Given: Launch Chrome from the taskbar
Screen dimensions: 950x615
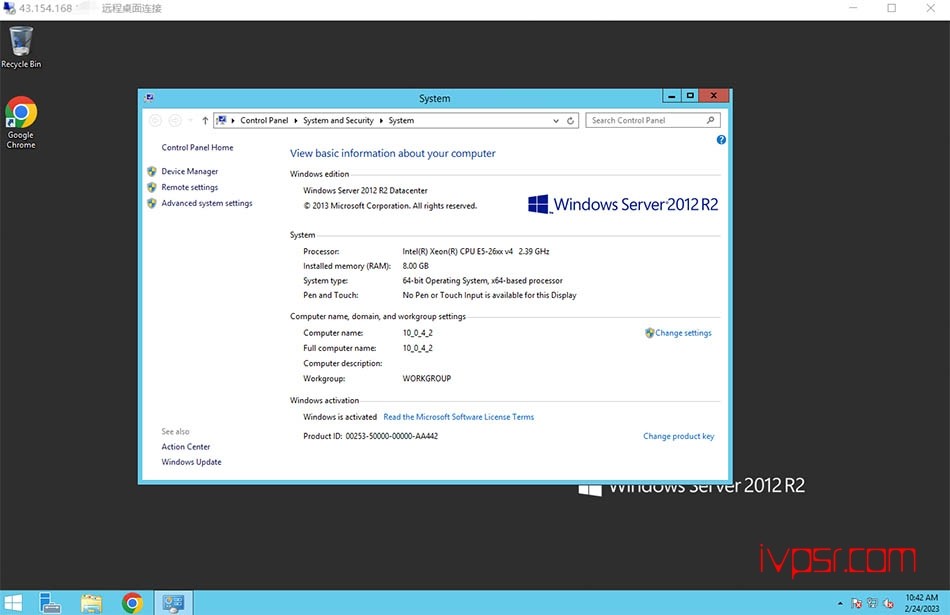Looking at the screenshot, I should point(132,603).
